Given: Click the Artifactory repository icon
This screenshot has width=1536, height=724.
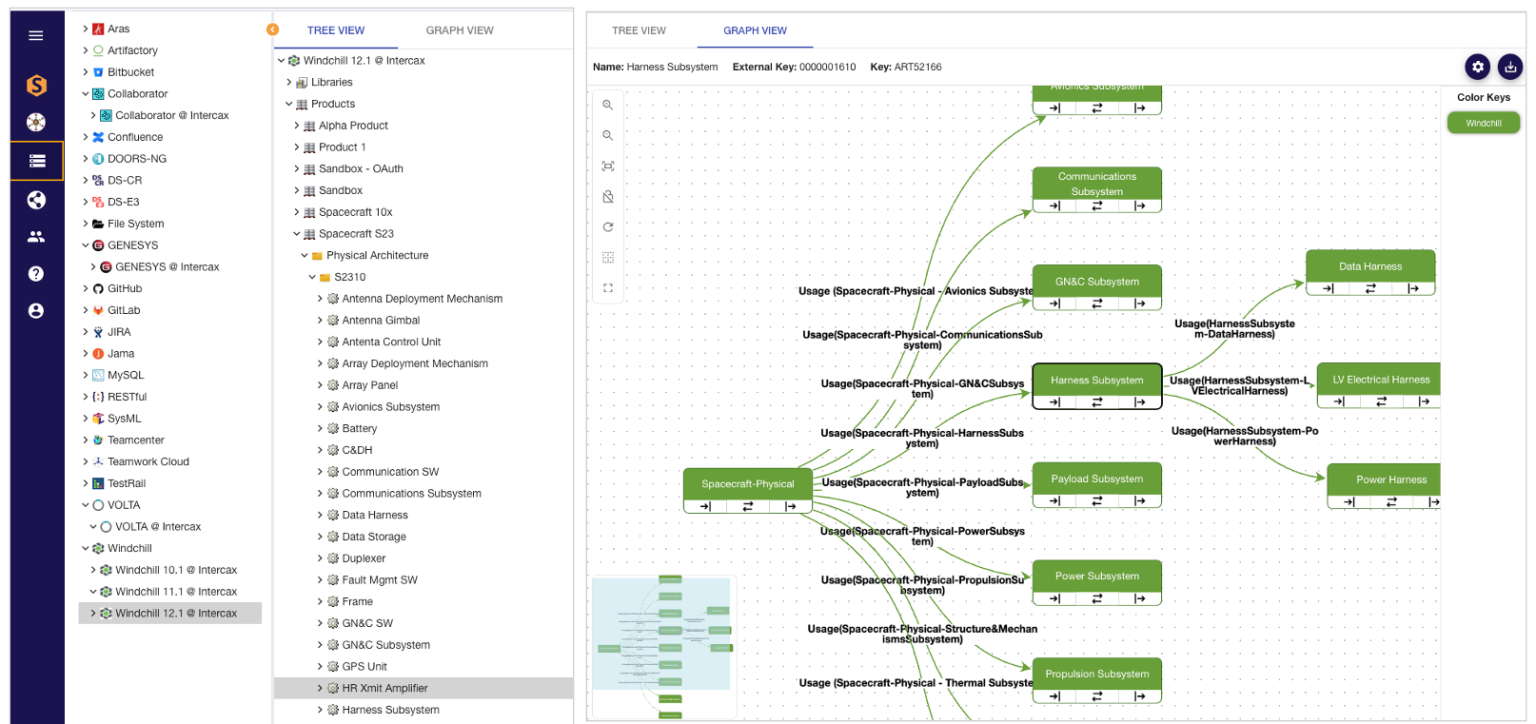Looking at the screenshot, I should 98,50.
